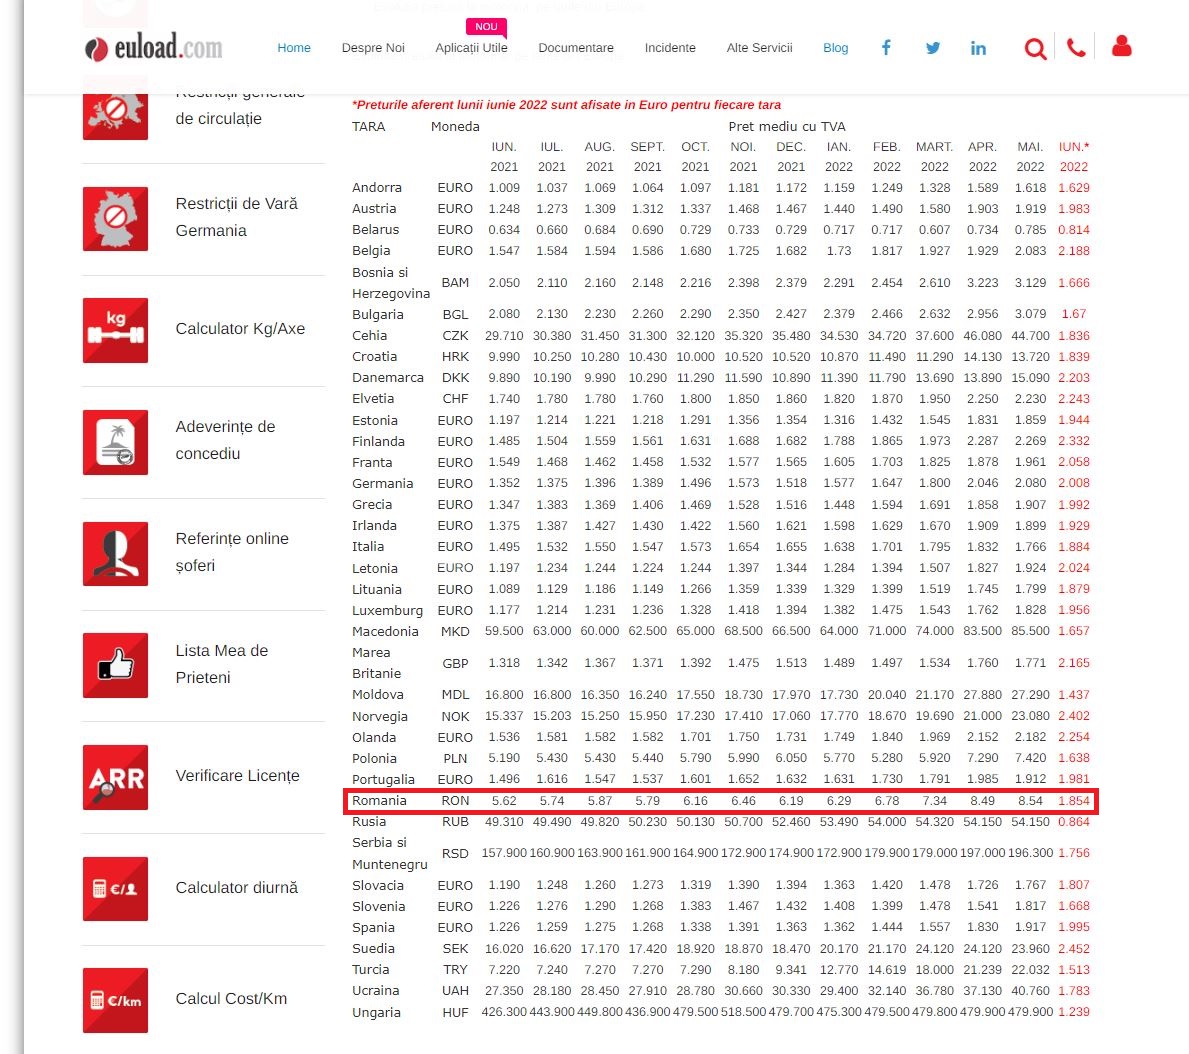
Task: Open the Lista Mea de Prieteni link
Action: [221, 664]
